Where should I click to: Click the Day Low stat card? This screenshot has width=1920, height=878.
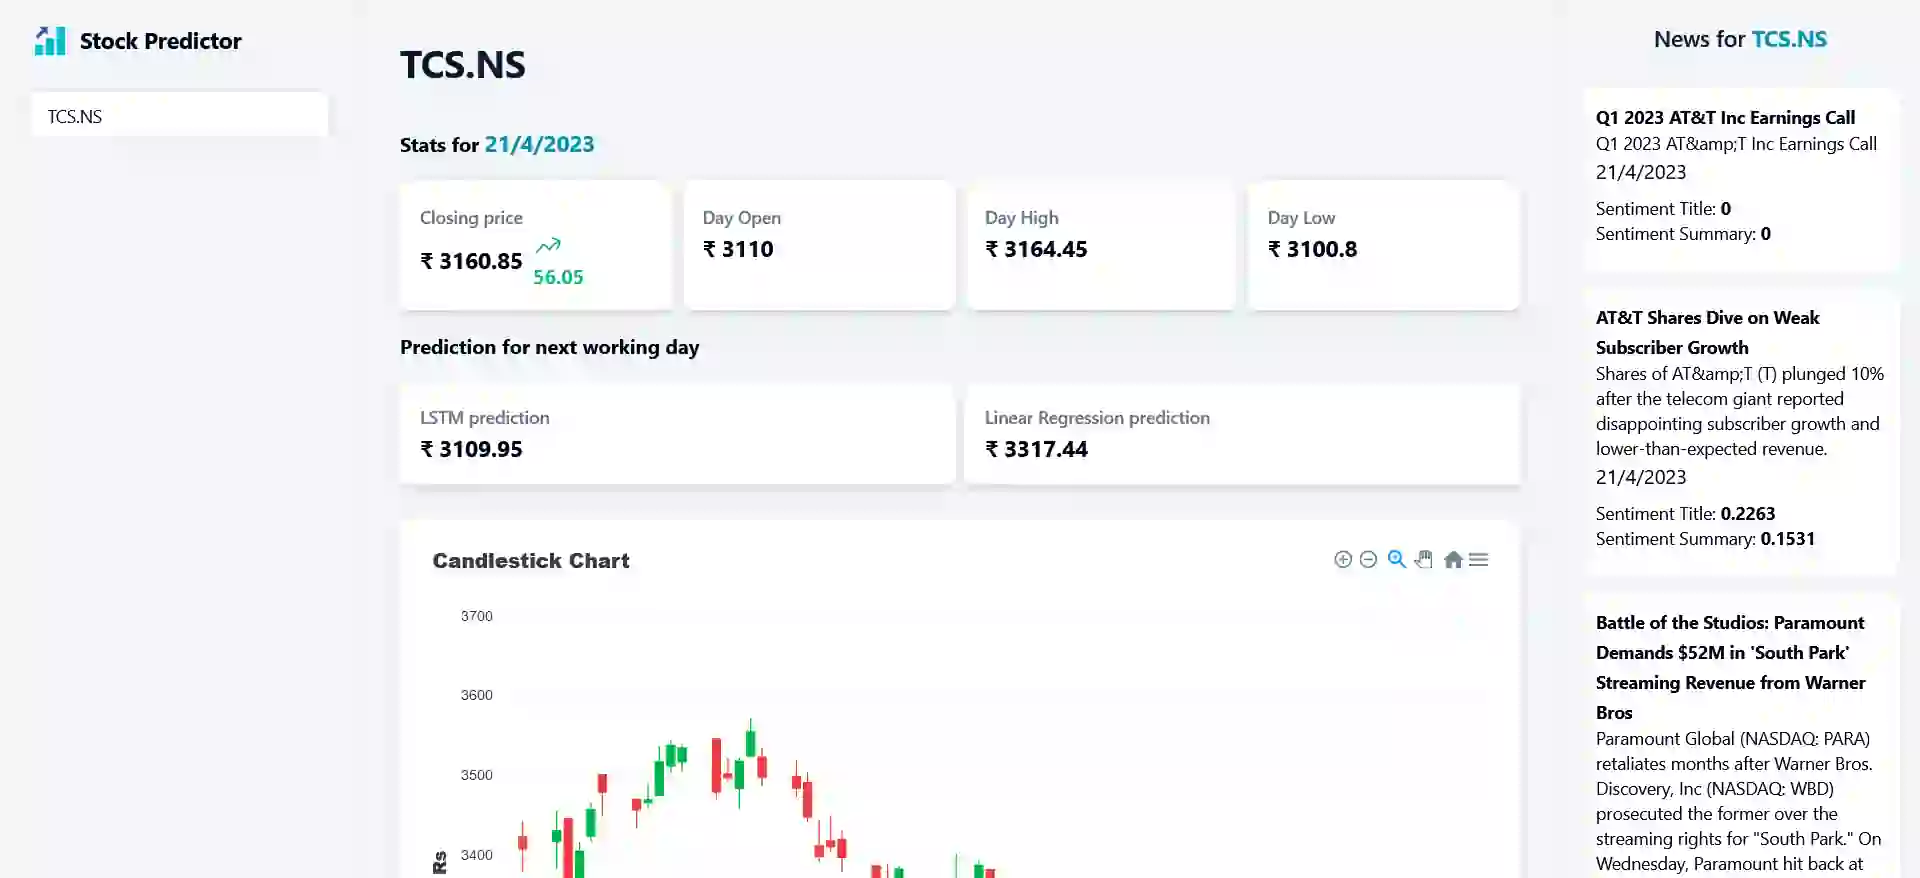(1383, 245)
